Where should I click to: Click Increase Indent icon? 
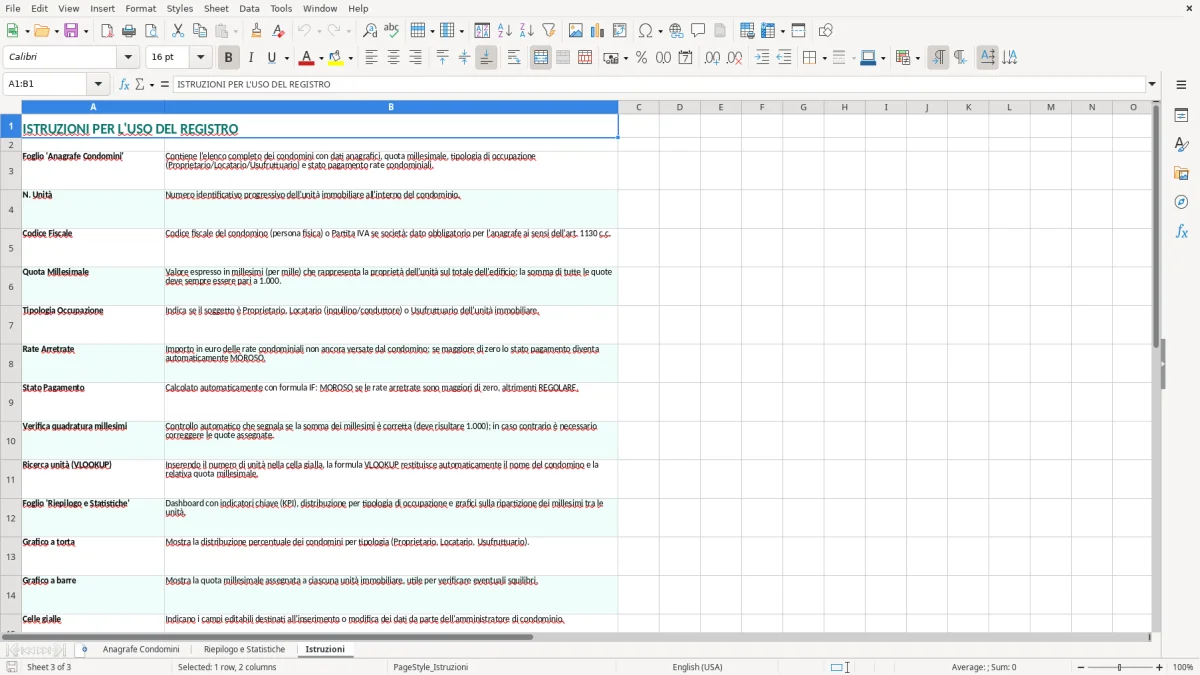coord(762,58)
